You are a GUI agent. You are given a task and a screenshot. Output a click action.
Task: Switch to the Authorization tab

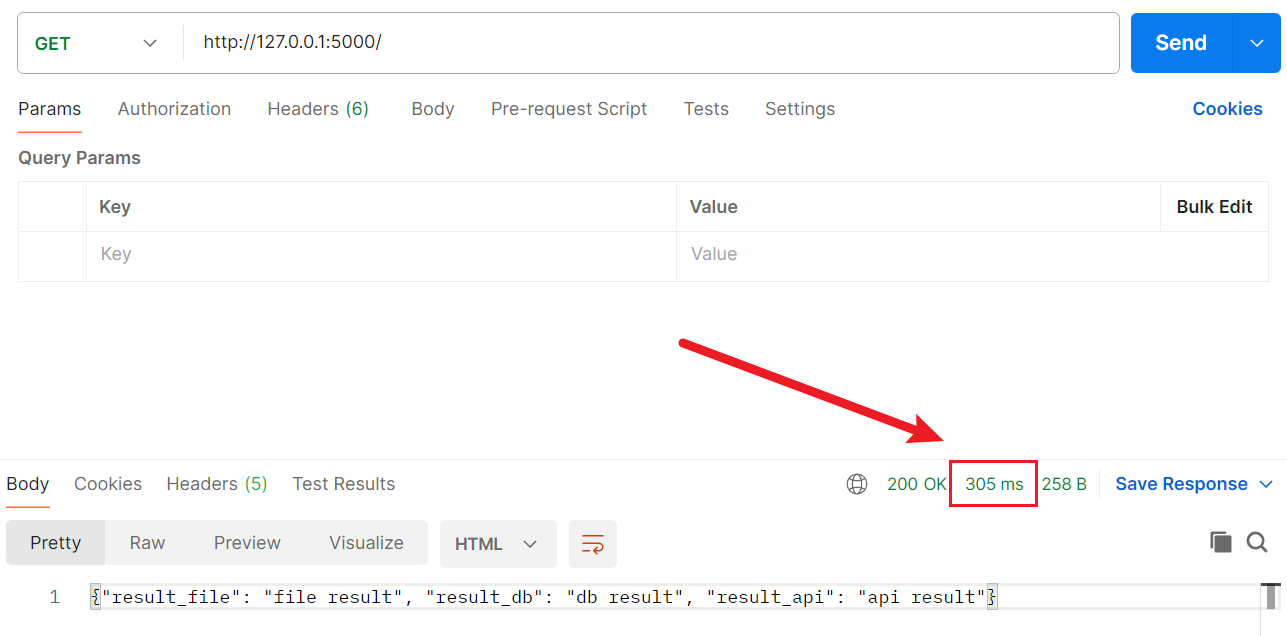(174, 109)
